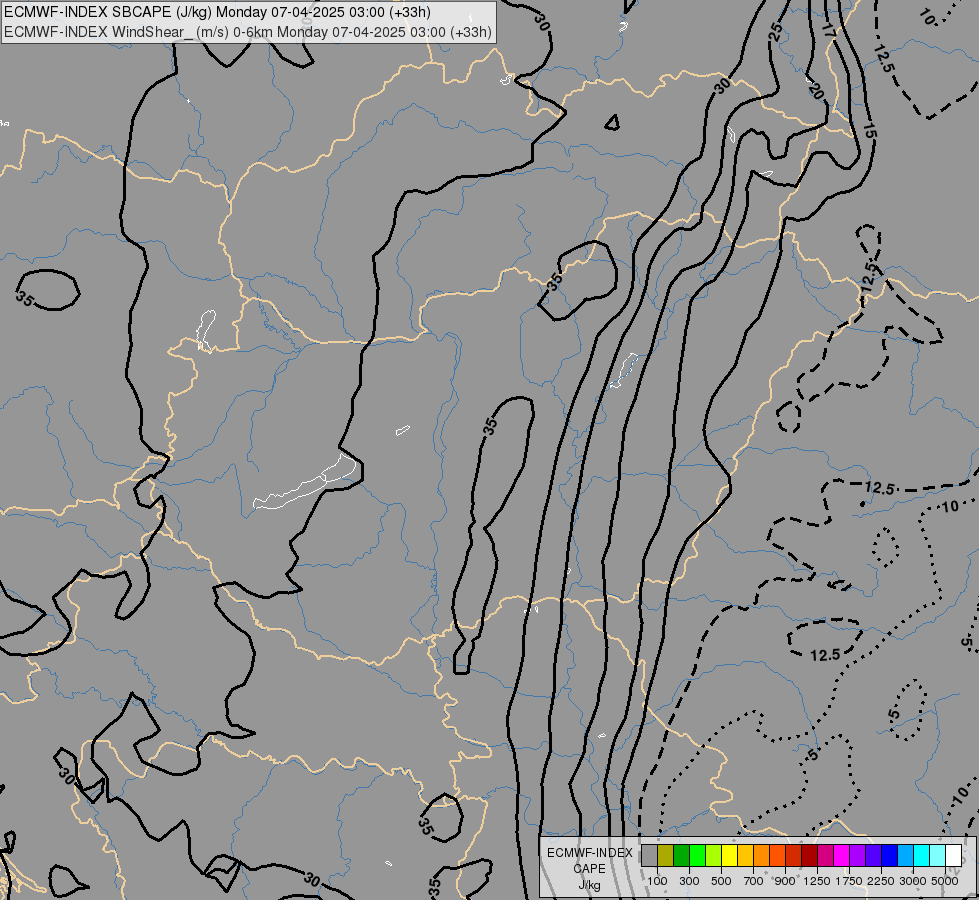Click the legend value '3000'
This screenshot has width=979, height=900.
(913, 881)
